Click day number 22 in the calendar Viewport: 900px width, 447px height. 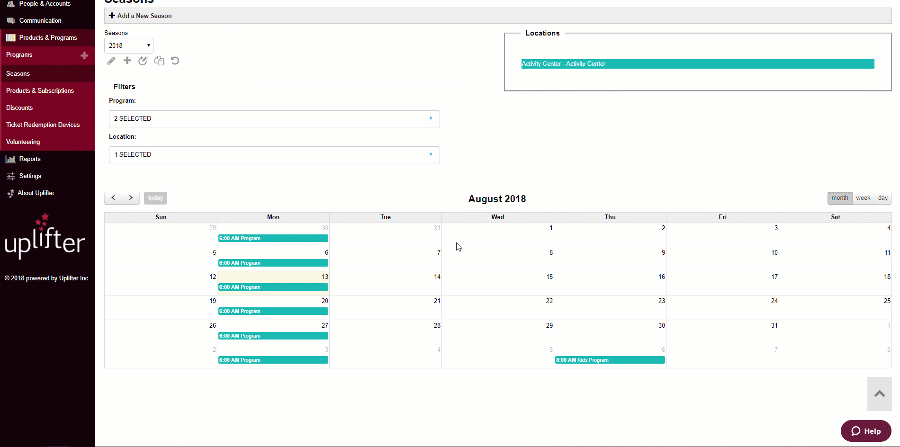click(x=549, y=301)
